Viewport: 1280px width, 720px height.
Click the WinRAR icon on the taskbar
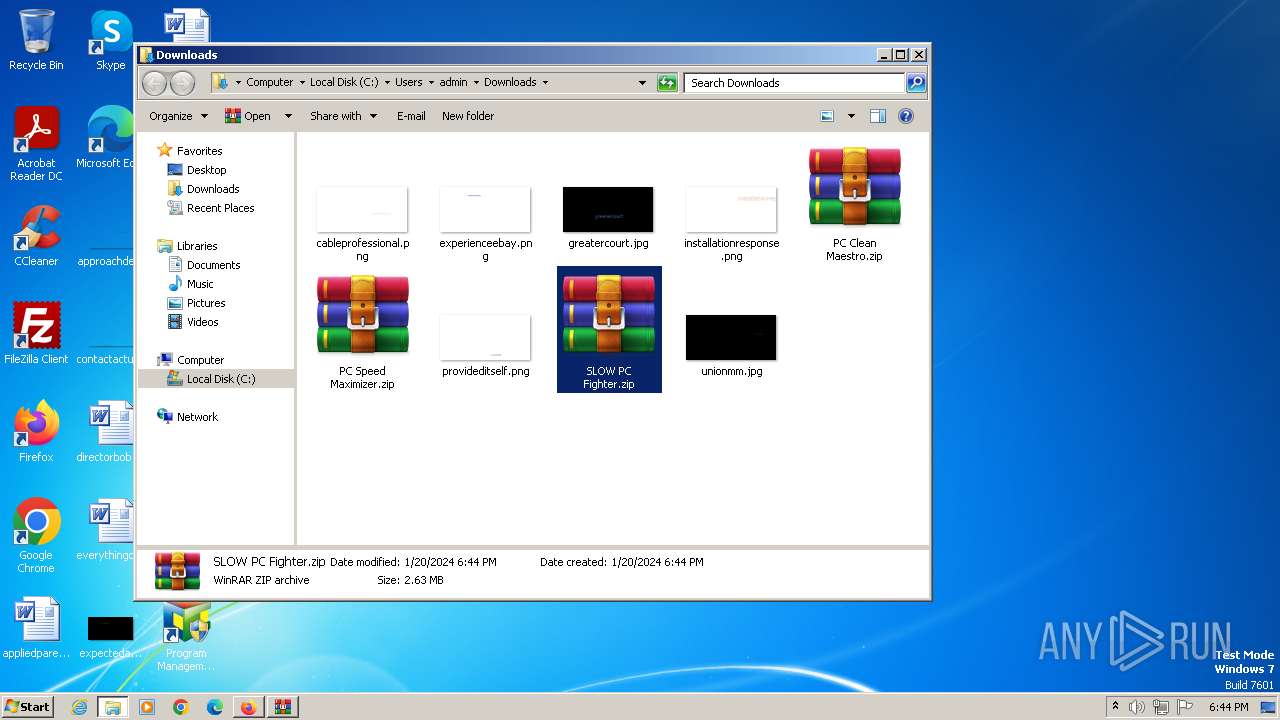coord(282,707)
